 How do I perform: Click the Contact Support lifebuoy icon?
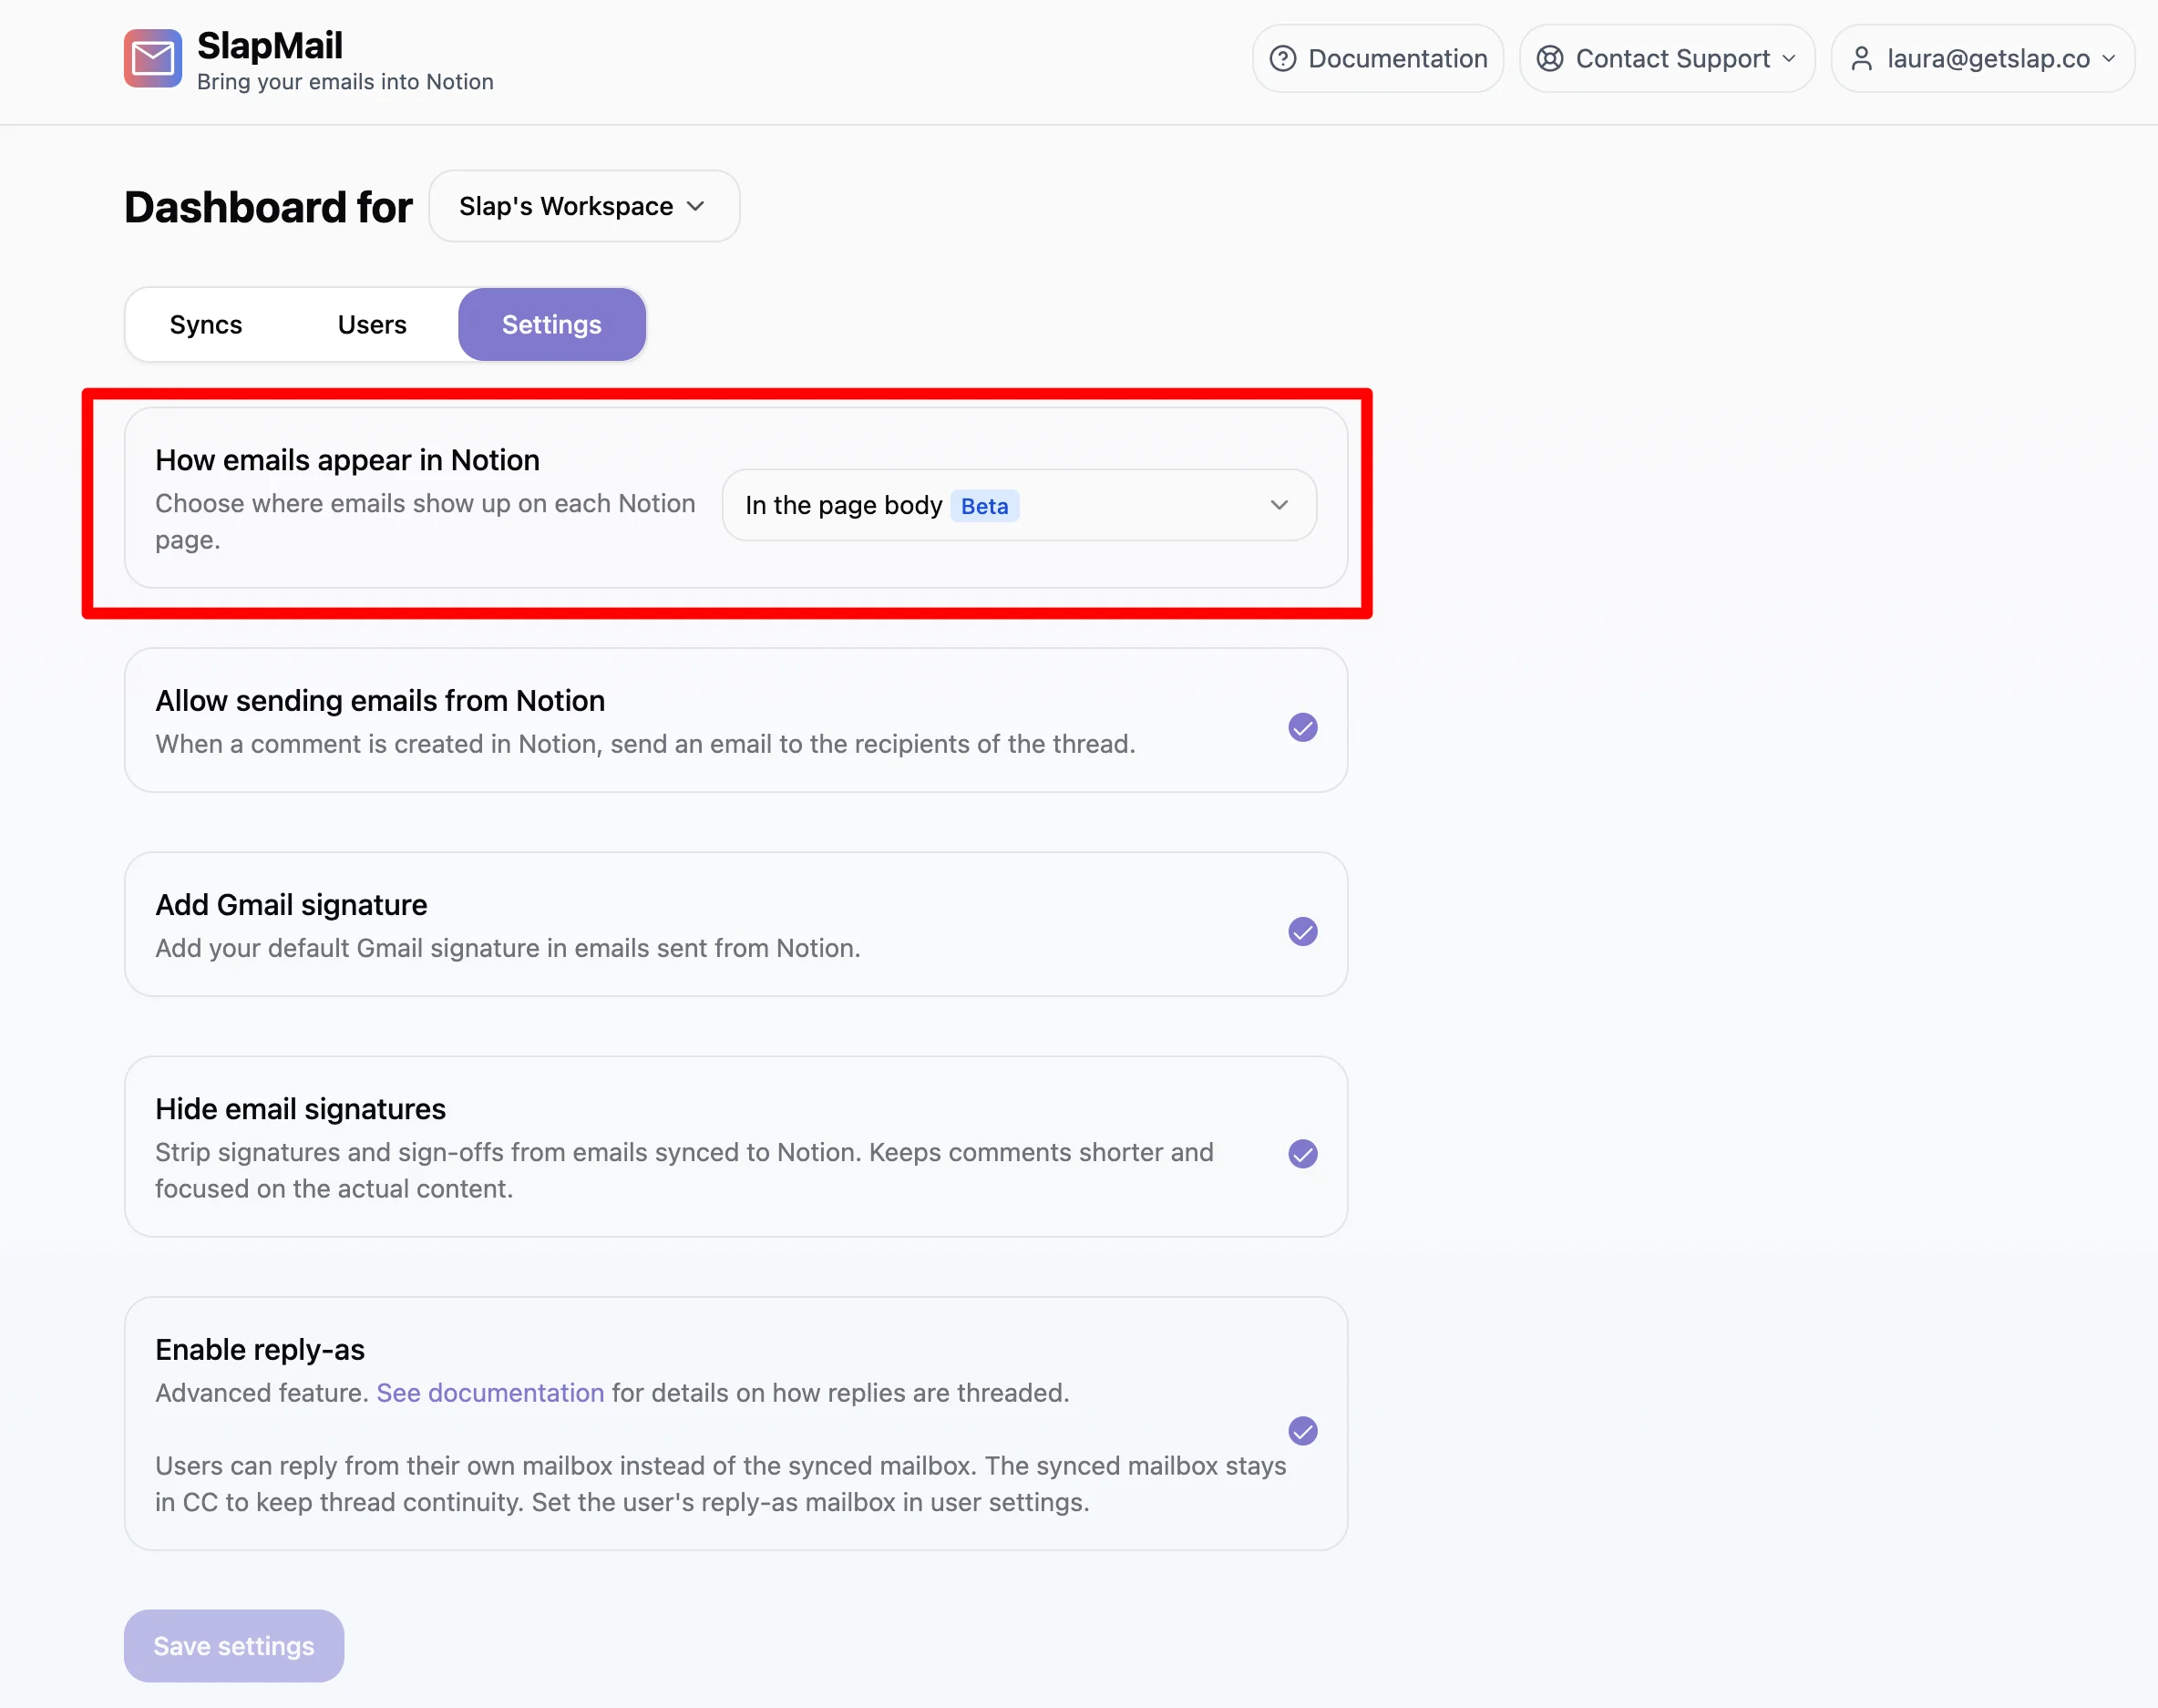(1550, 59)
